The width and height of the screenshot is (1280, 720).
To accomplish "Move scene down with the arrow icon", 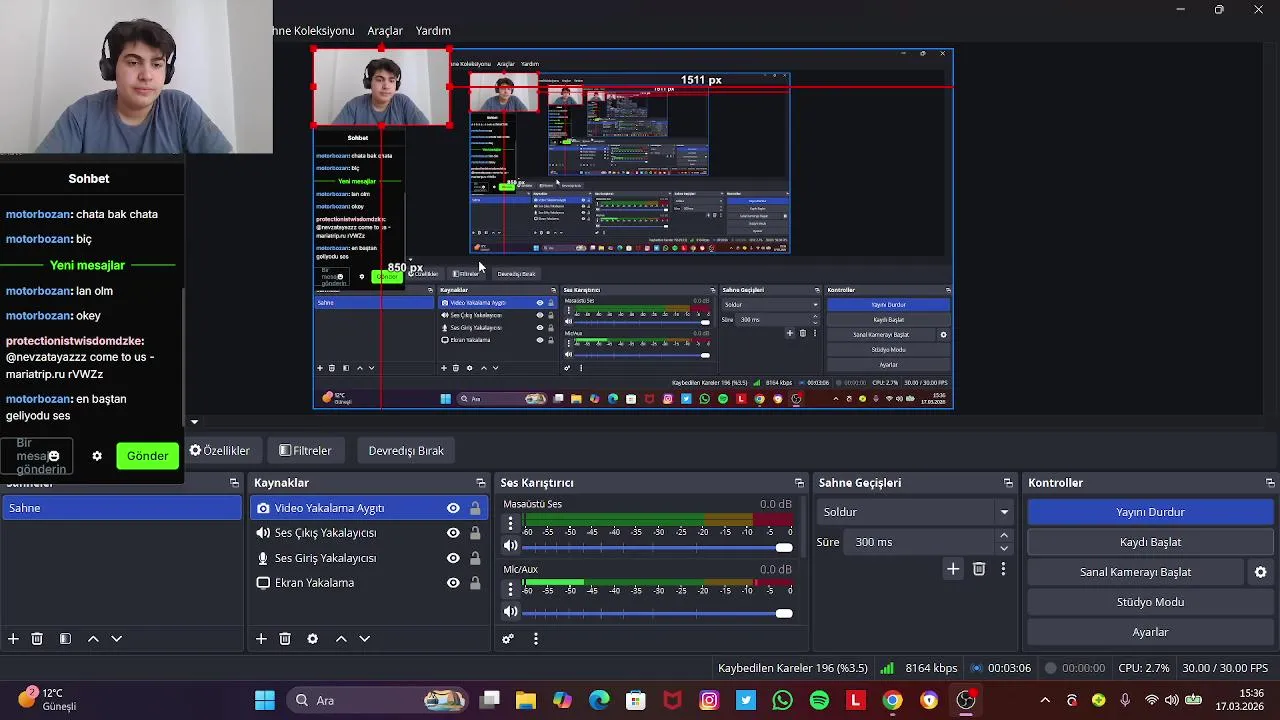I will (116, 639).
